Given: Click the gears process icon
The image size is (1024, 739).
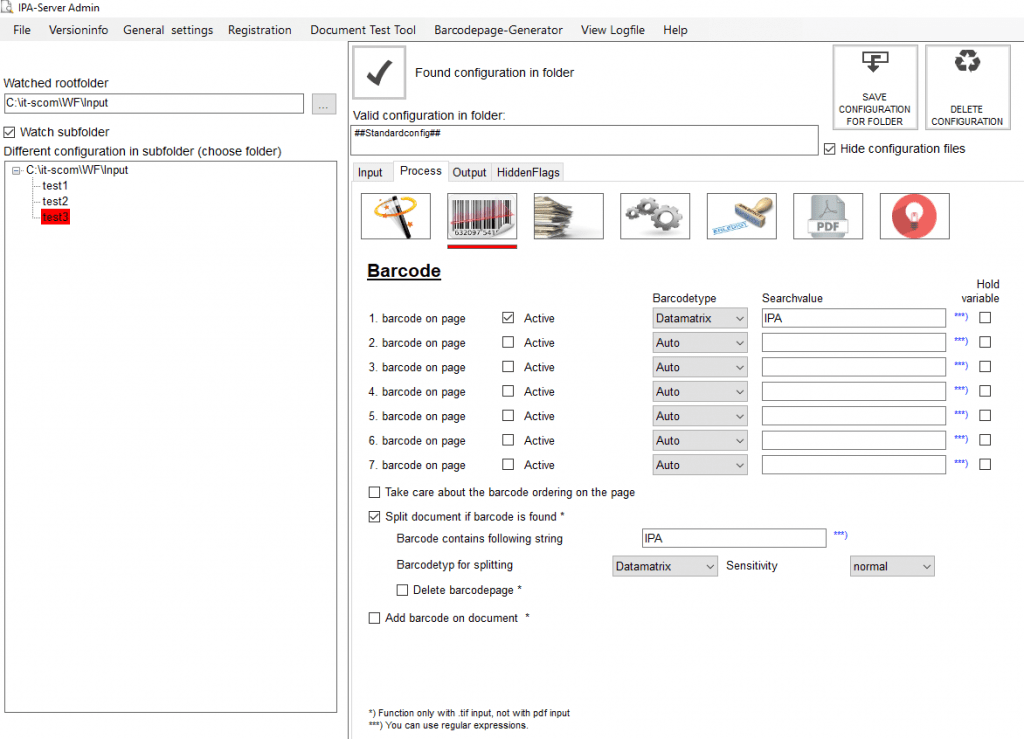Looking at the screenshot, I should (654, 216).
